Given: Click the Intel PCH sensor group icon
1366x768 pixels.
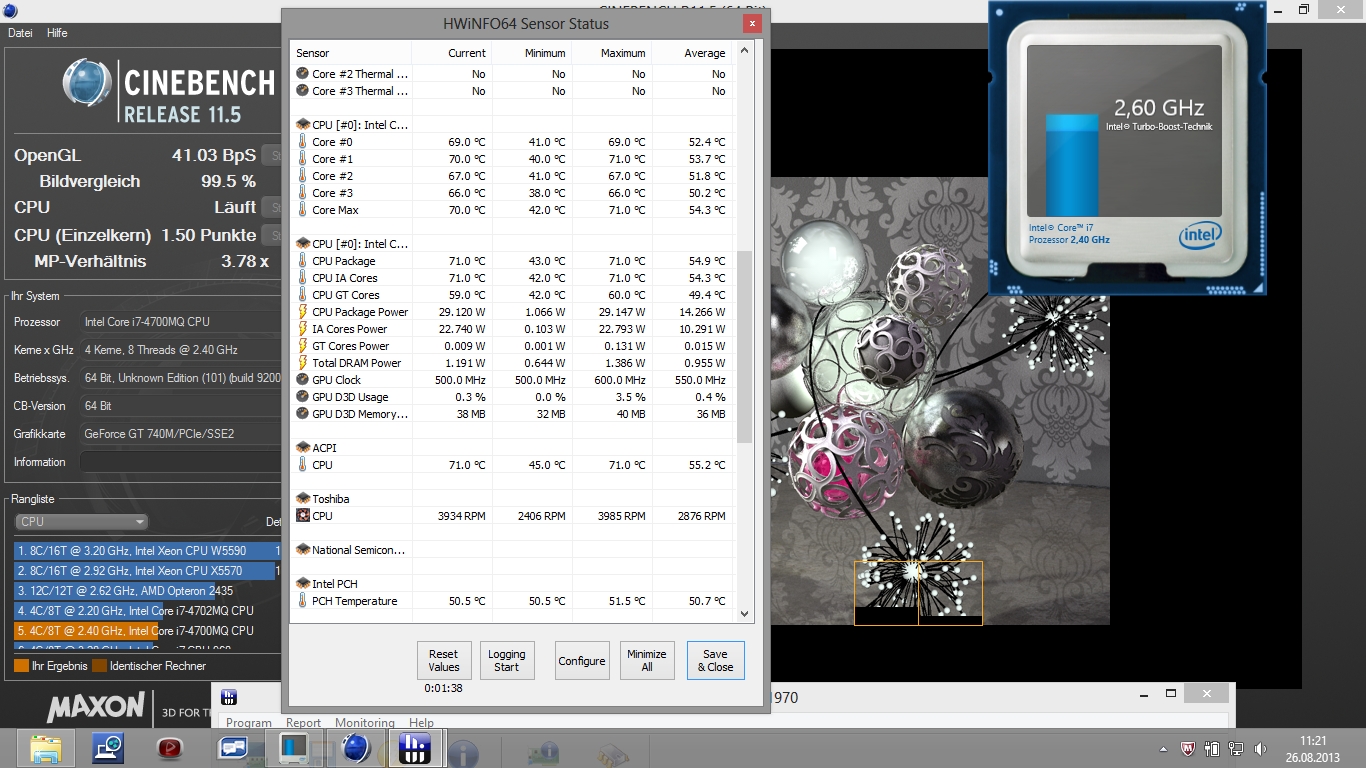Looking at the screenshot, I should click(303, 584).
